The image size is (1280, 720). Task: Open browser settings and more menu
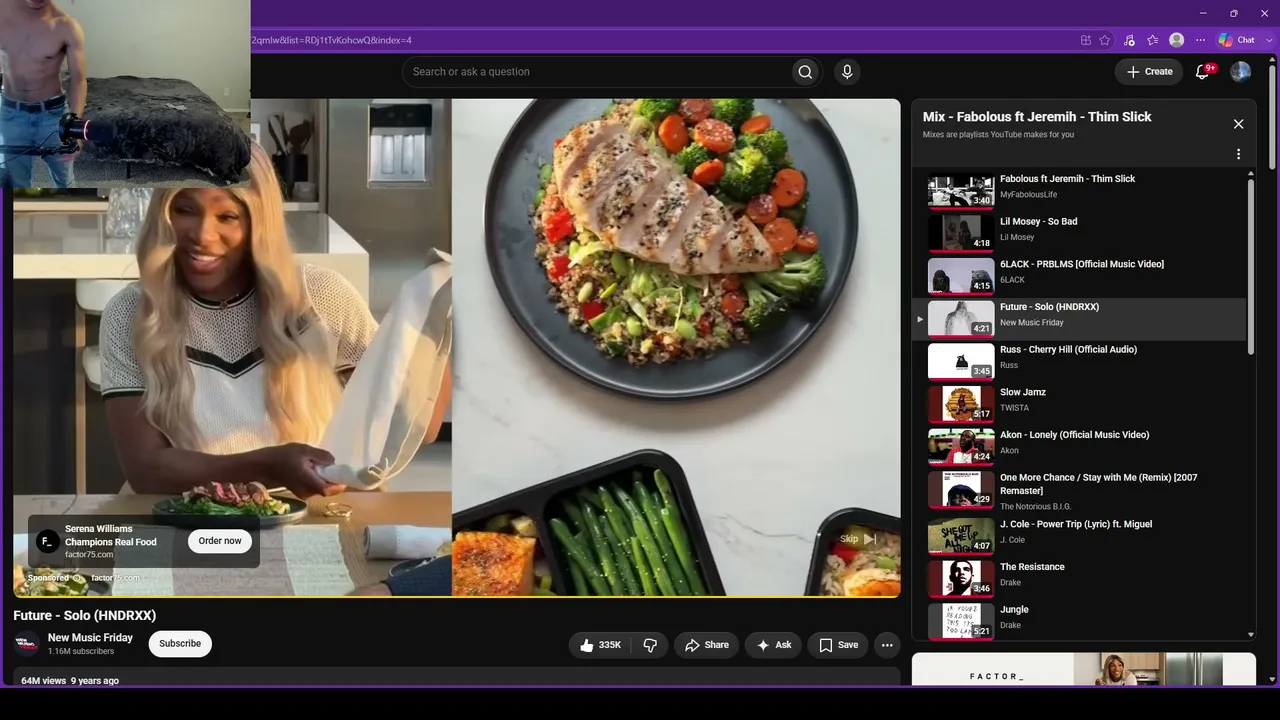click(x=1201, y=40)
